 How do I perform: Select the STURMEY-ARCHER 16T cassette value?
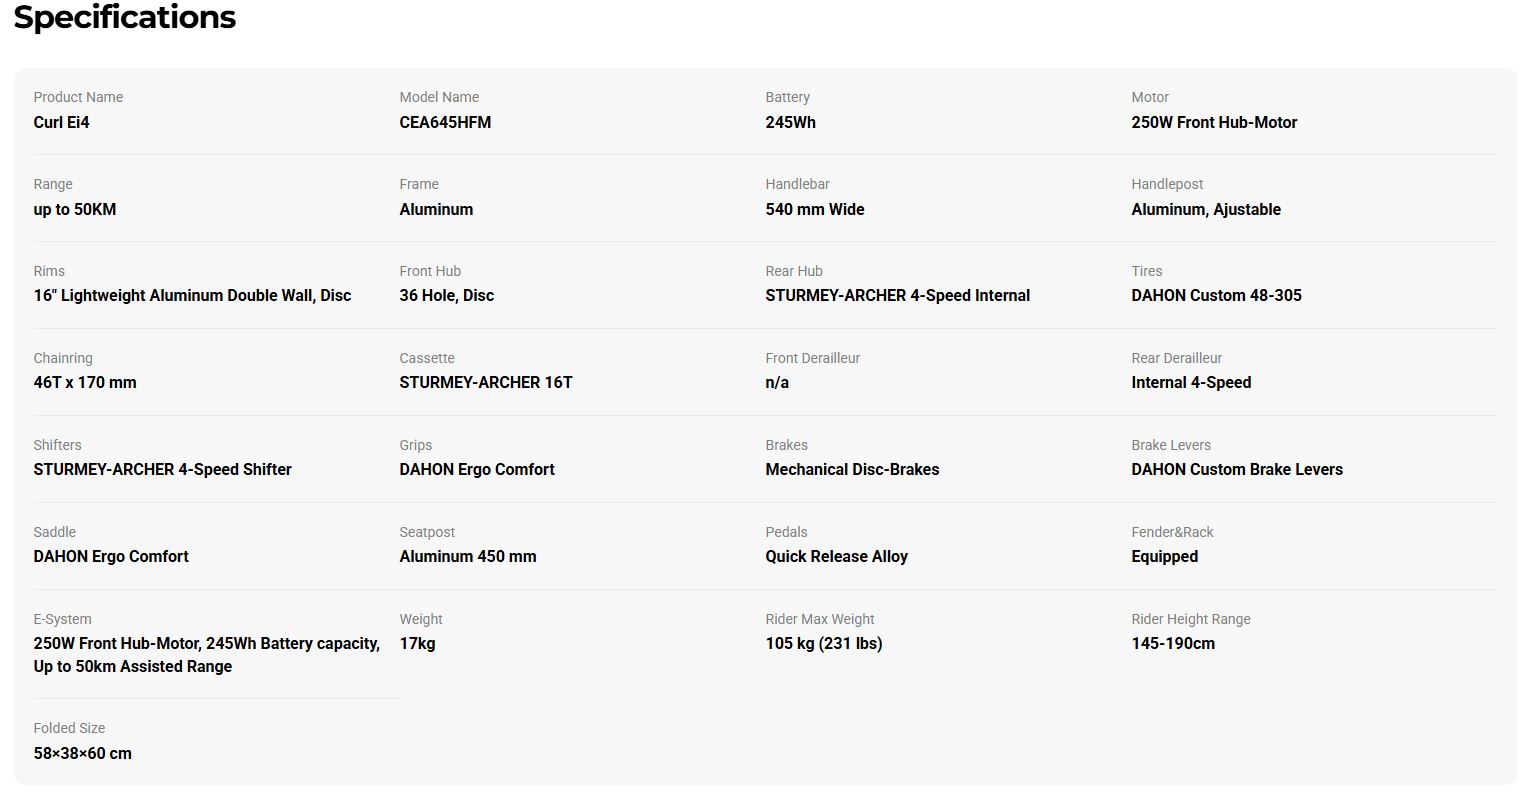[x=486, y=382]
